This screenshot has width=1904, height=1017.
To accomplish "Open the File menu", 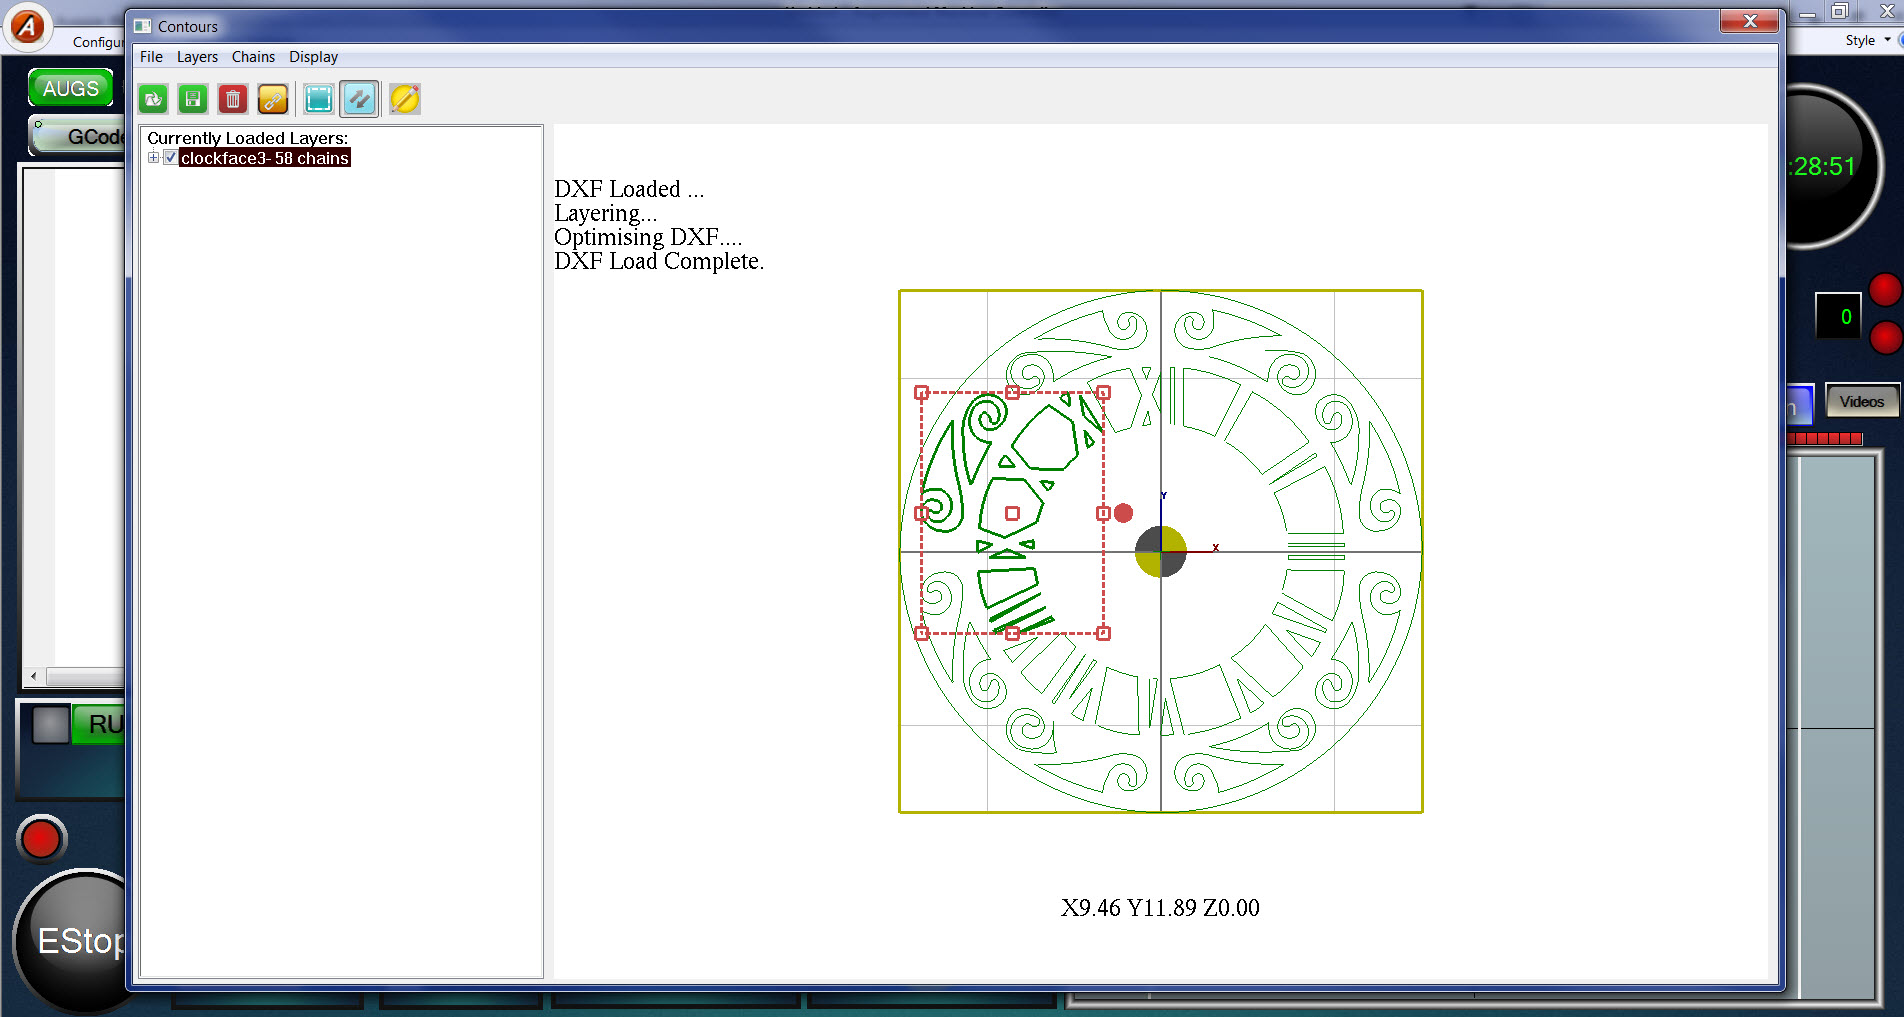I will click(x=151, y=57).
